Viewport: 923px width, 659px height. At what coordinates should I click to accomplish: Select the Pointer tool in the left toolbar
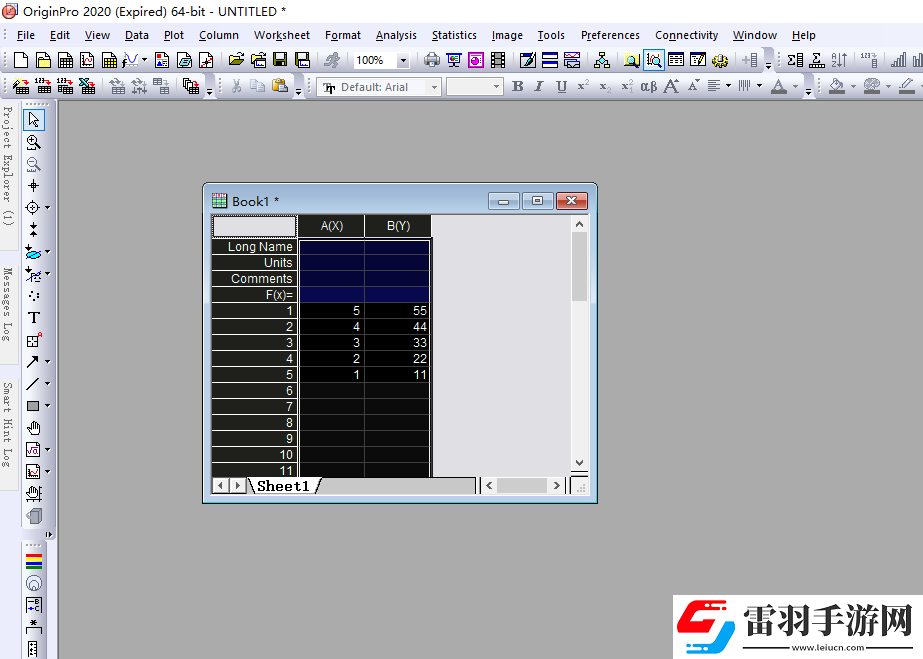[x=33, y=120]
